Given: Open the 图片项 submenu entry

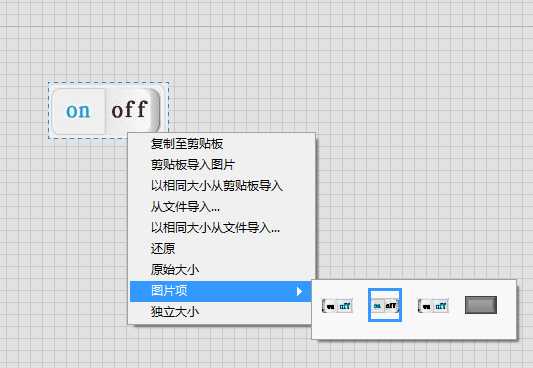Looking at the screenshot, I should [x=221, y=291].
